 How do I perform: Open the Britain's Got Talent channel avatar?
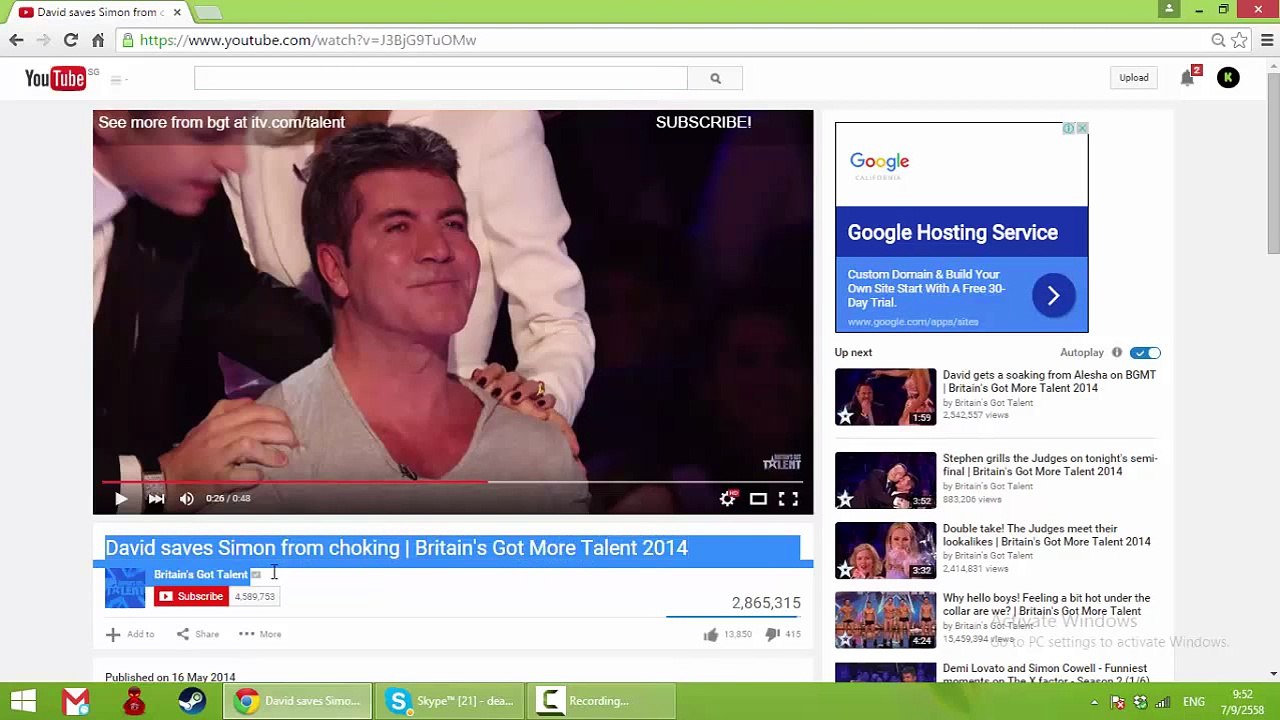coord(125,588)
